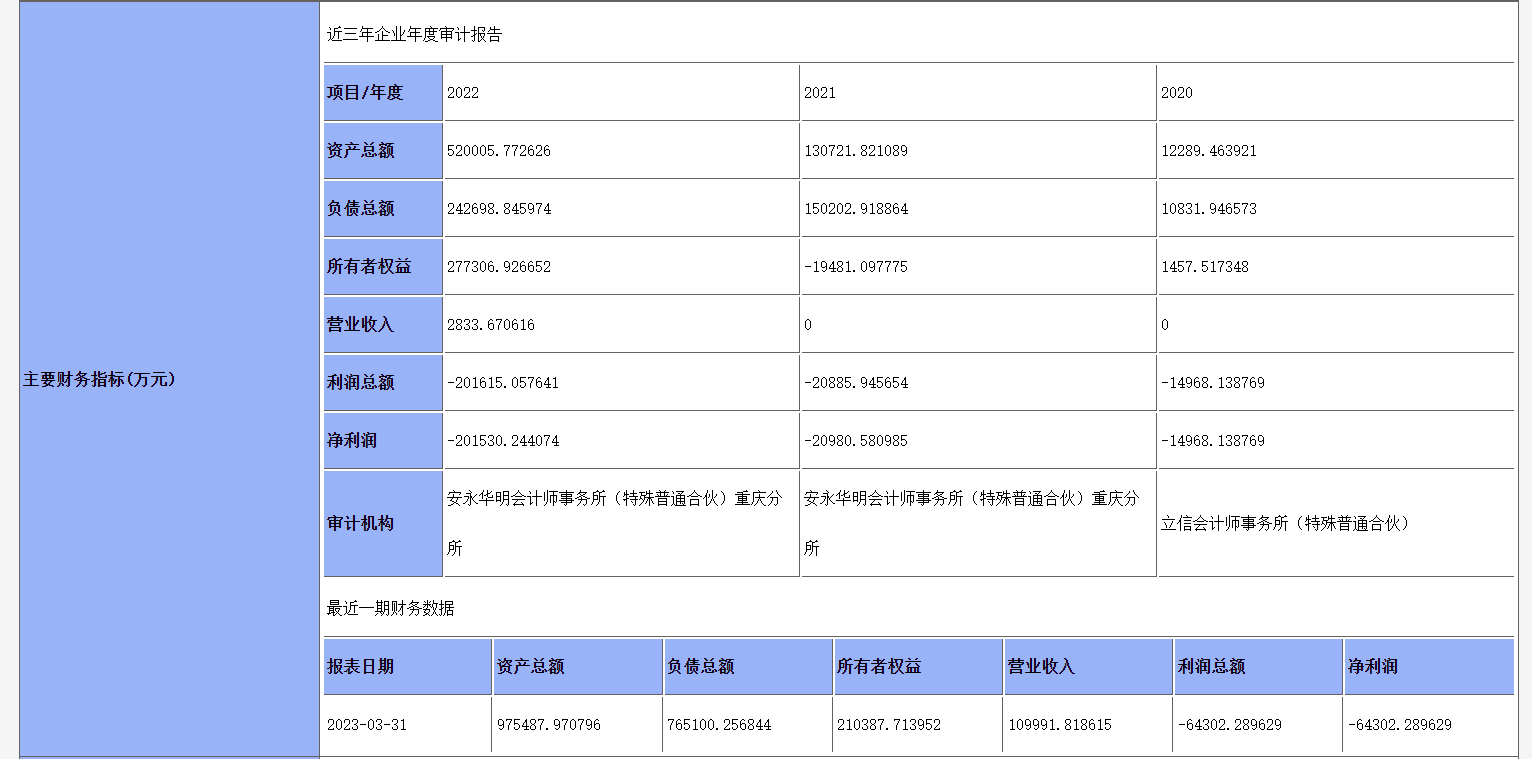Select 2020 owner equity value 1457.517348
The image size is (1532, 759).
[1205, 267]
